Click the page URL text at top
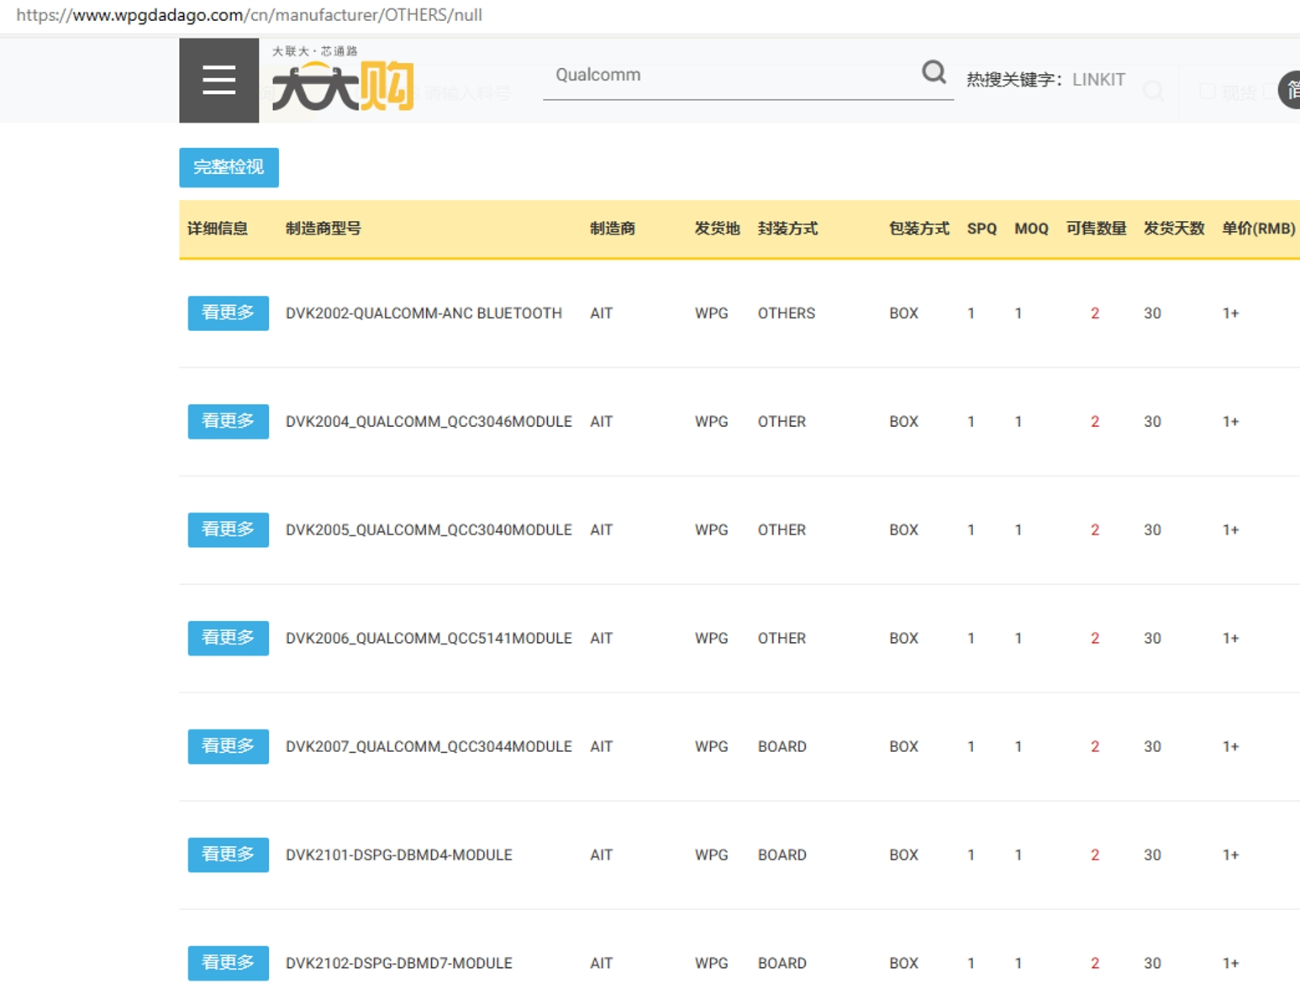Screen dimensions: 1300x984 click(x=249, y=15)
